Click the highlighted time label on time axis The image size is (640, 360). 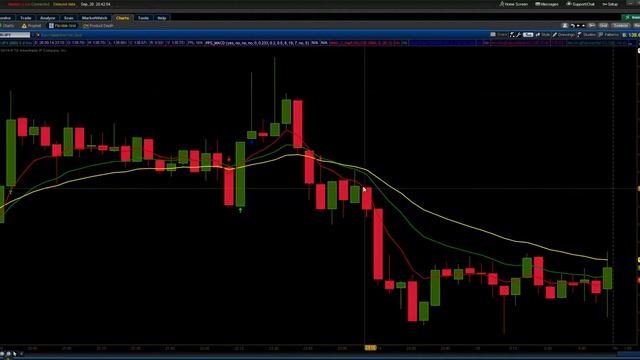click(x=370, y=348)
